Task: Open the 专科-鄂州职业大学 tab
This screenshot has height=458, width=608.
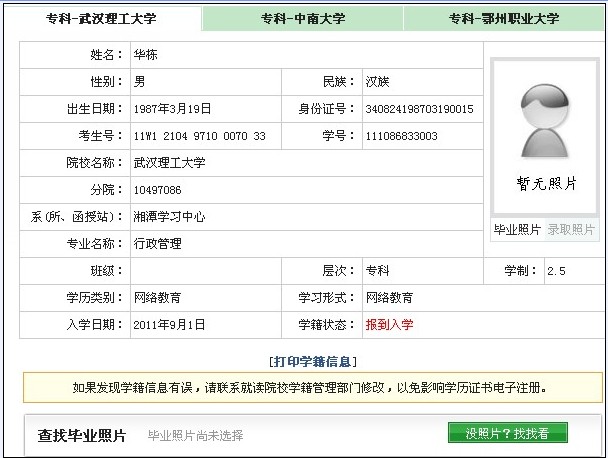Action: 504,18
